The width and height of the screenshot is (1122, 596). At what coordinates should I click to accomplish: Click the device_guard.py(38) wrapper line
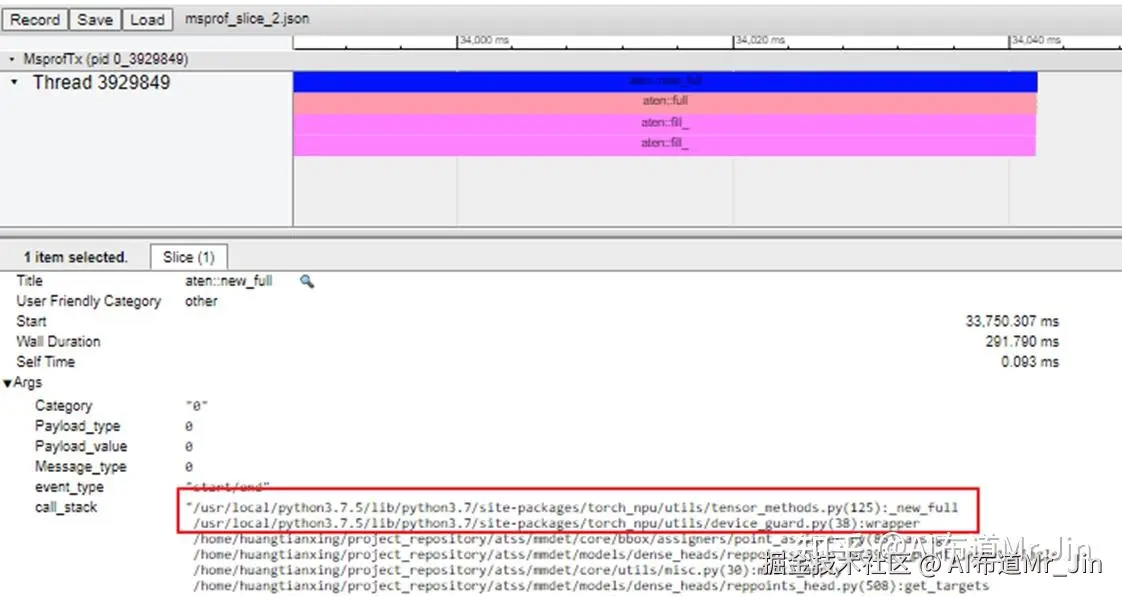click(x=556, y=523)
